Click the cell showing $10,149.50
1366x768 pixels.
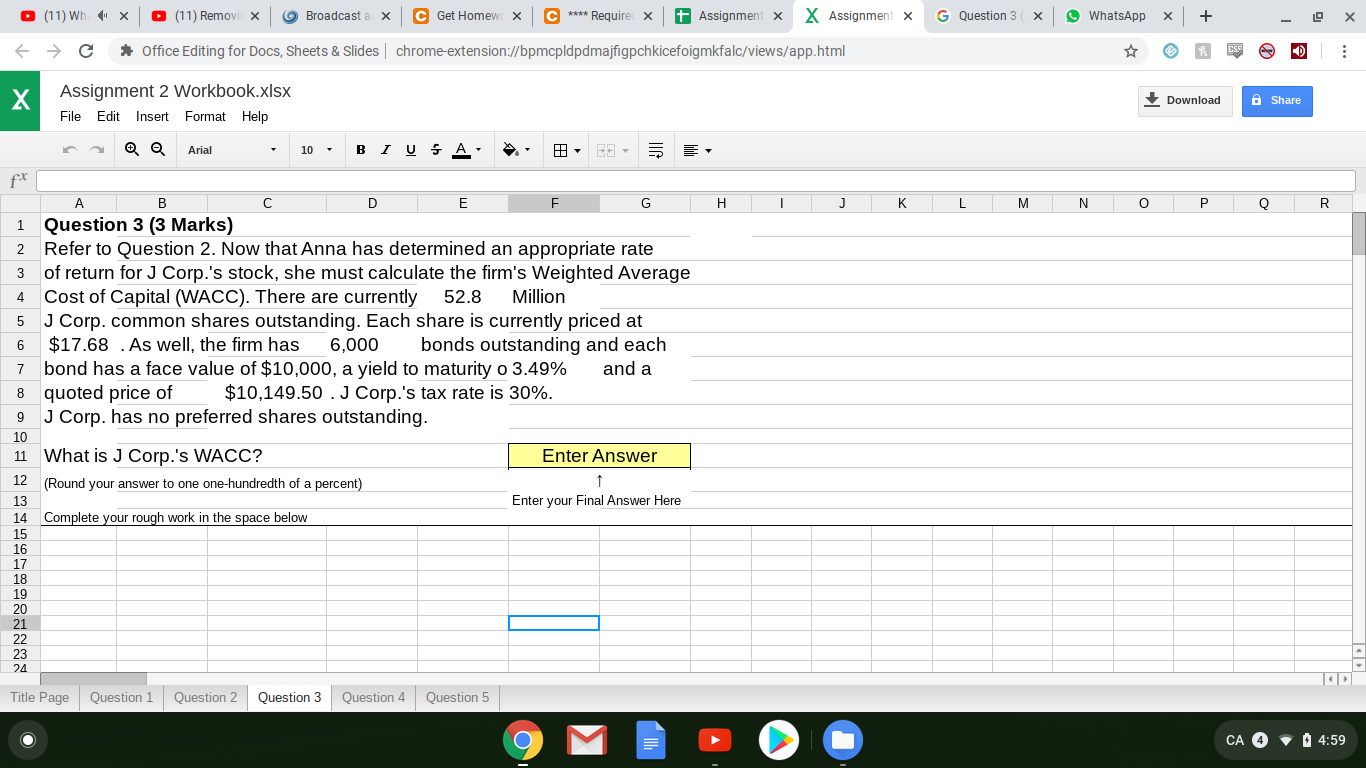point(267,393)
